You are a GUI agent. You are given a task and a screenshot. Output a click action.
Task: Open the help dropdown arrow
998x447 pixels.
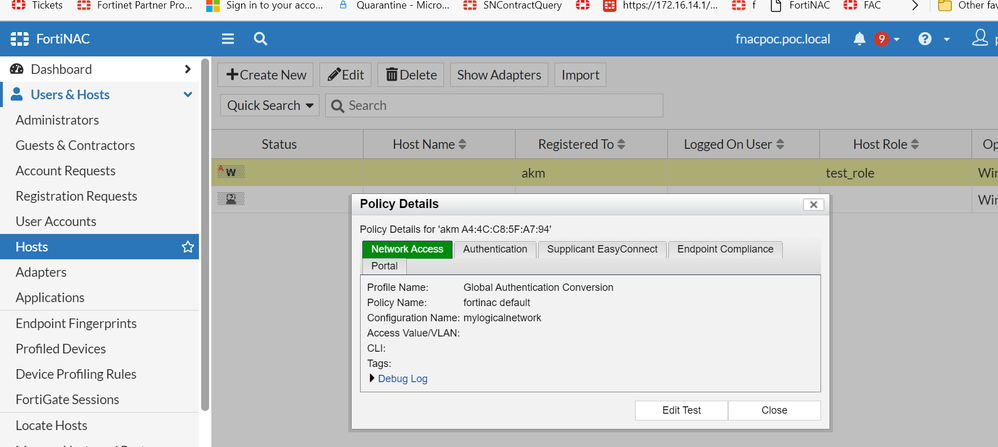(946, 39)
